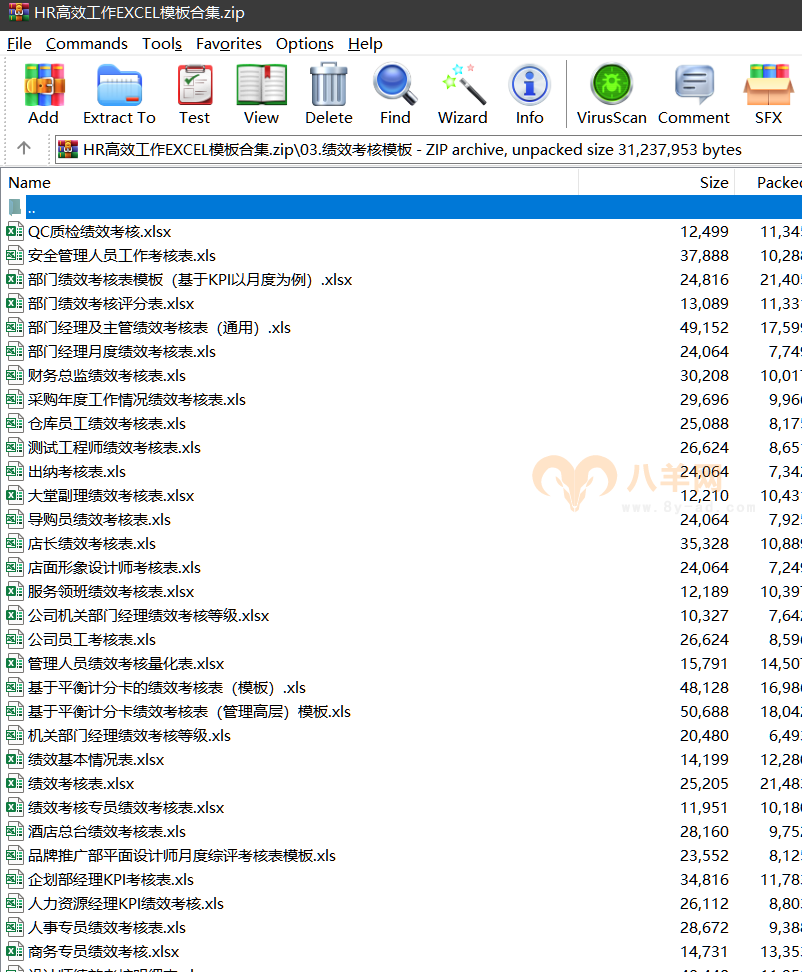
Task: Select file 店面形象设计师考核表.xls
Action: (x=114, y=568)
